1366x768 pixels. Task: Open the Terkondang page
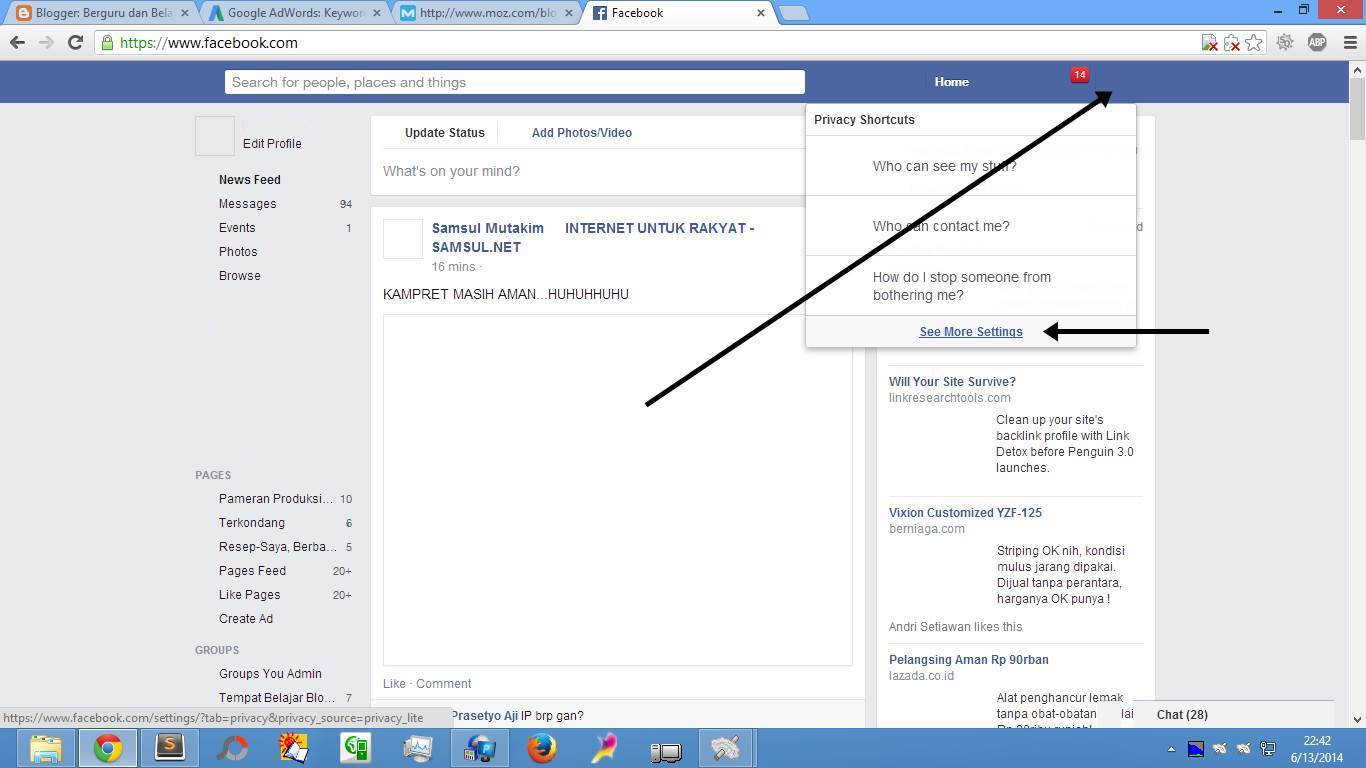tap(252, 523)
